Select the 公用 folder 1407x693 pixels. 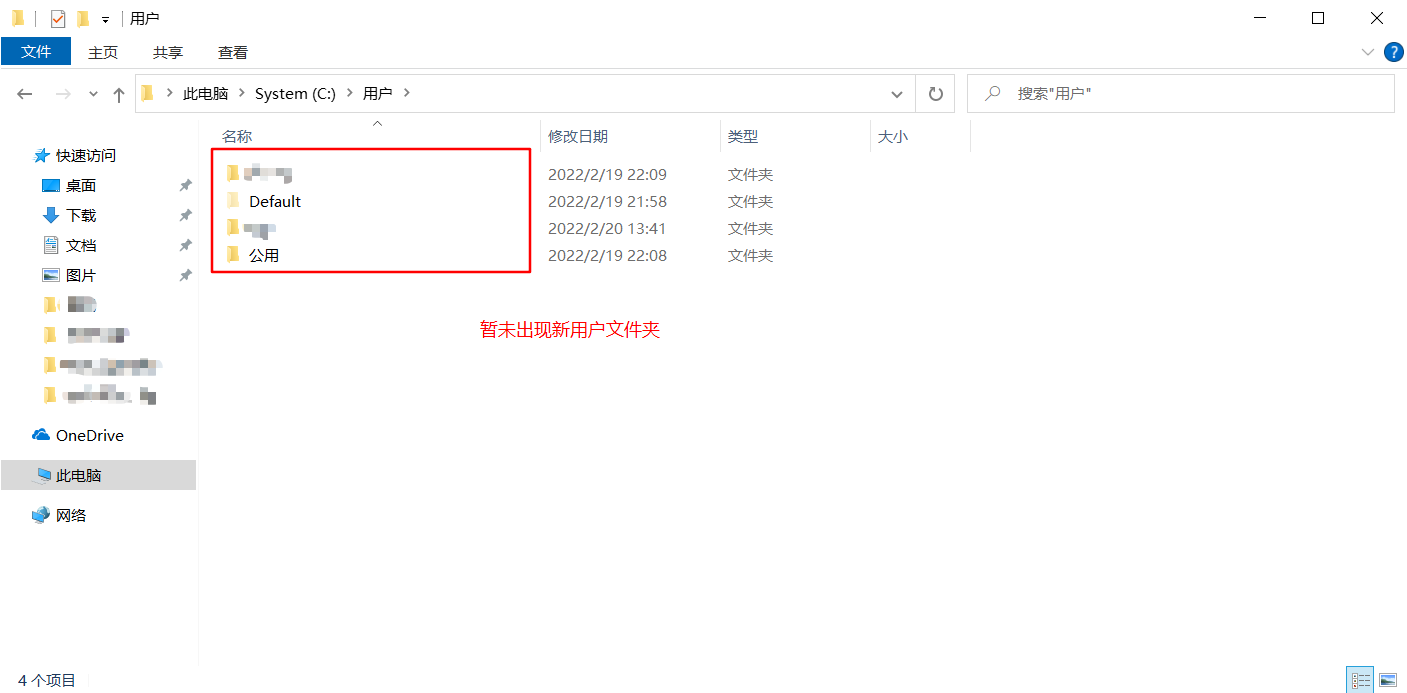click(264, 255)
